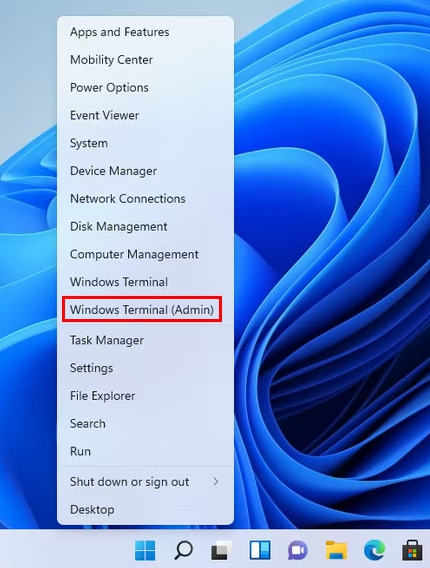Image resolution: width=430 pixels, height=568 pixels.
Task: Choose Search in the context menu
Action: pos(145,423)
